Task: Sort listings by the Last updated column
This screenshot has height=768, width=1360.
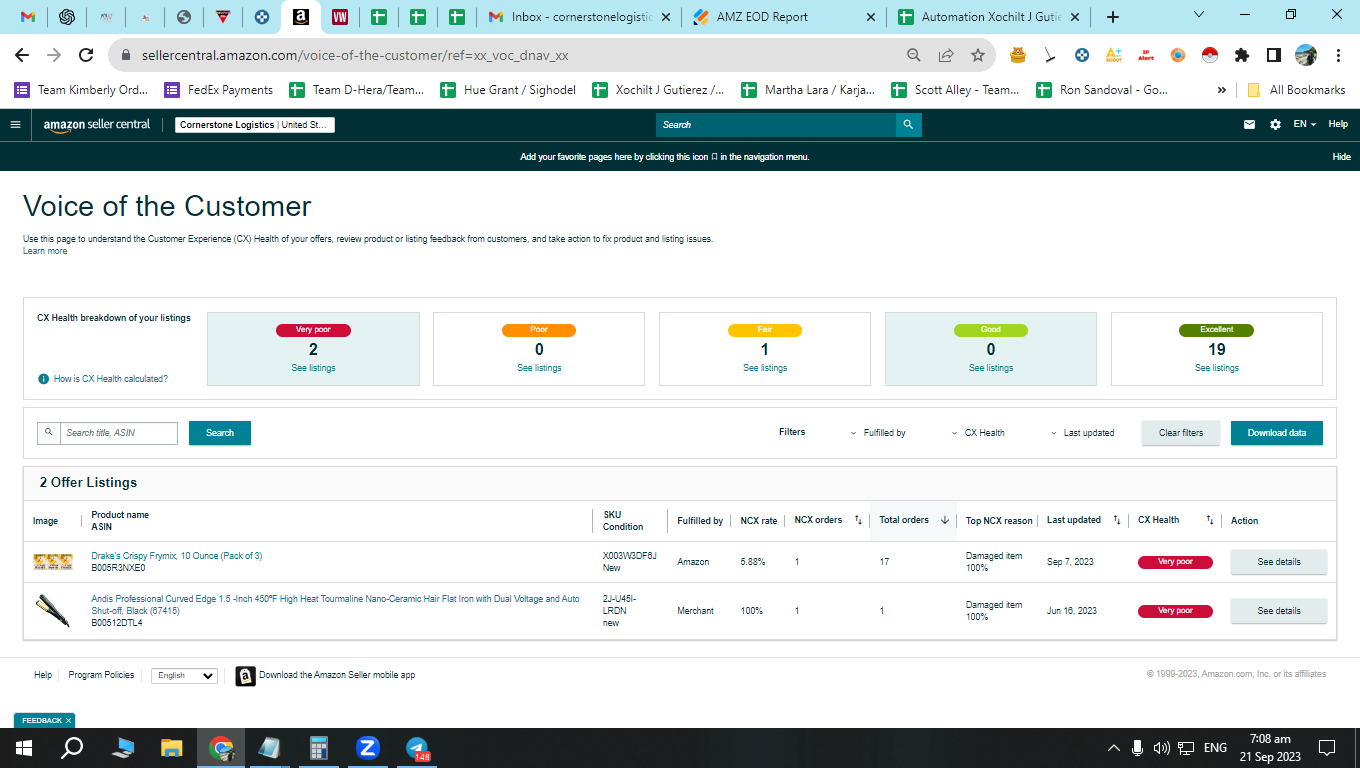Action: click(x=1116, y=520)
